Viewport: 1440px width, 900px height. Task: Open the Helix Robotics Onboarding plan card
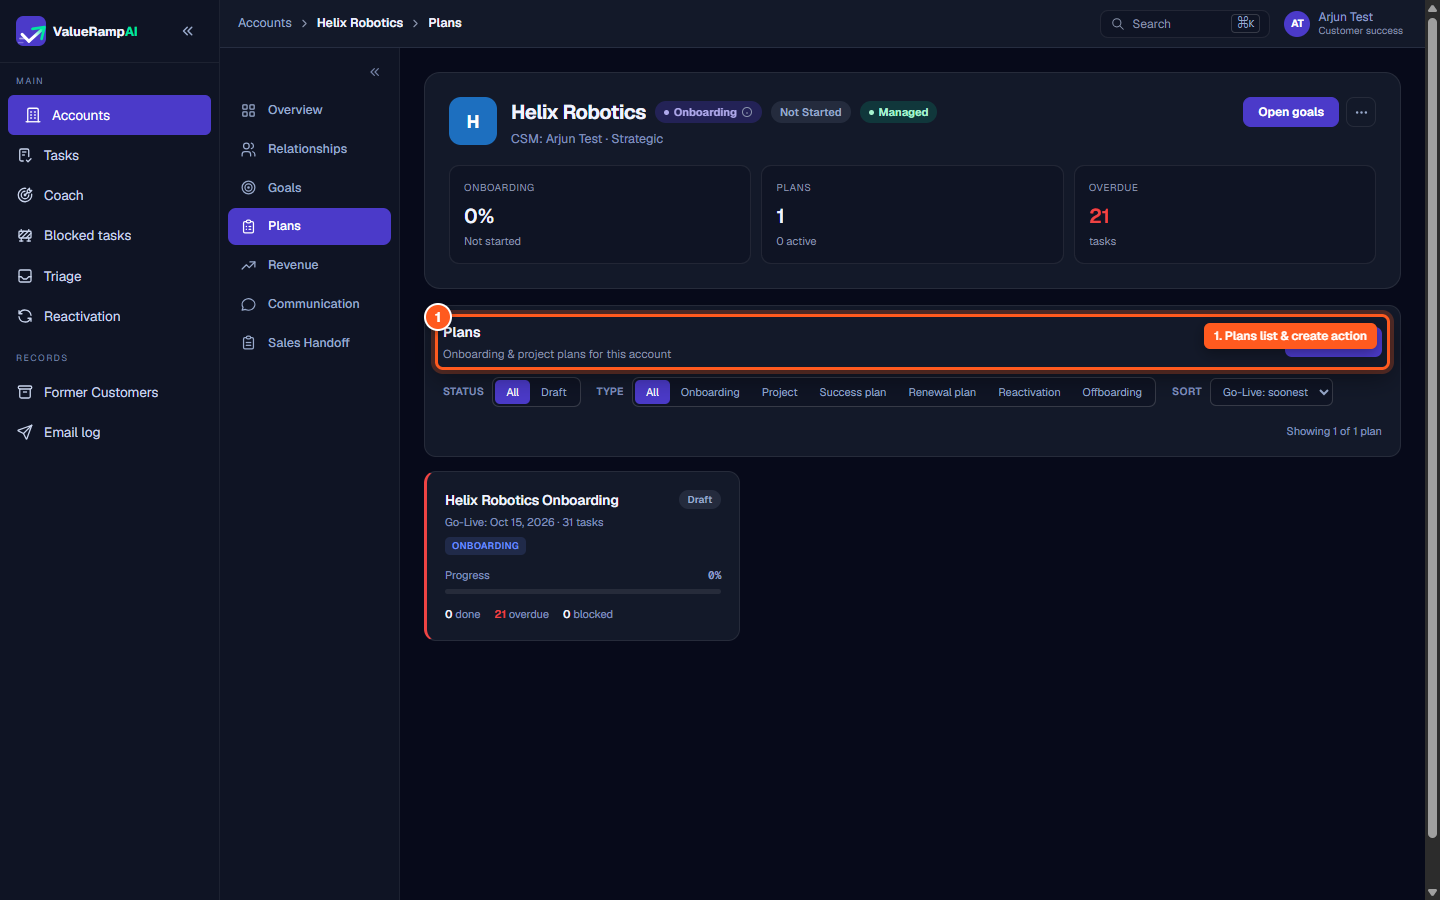[x=582, y=556]
